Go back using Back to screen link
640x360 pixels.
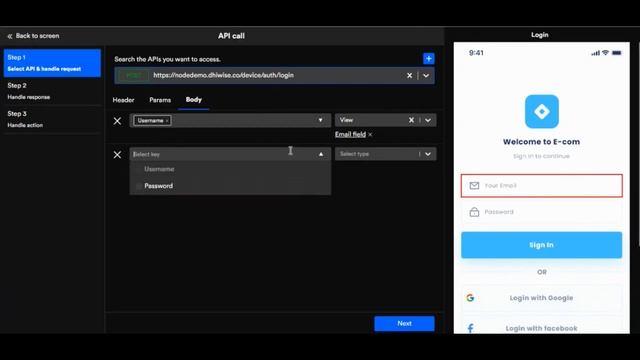click(x=33, y=36)
